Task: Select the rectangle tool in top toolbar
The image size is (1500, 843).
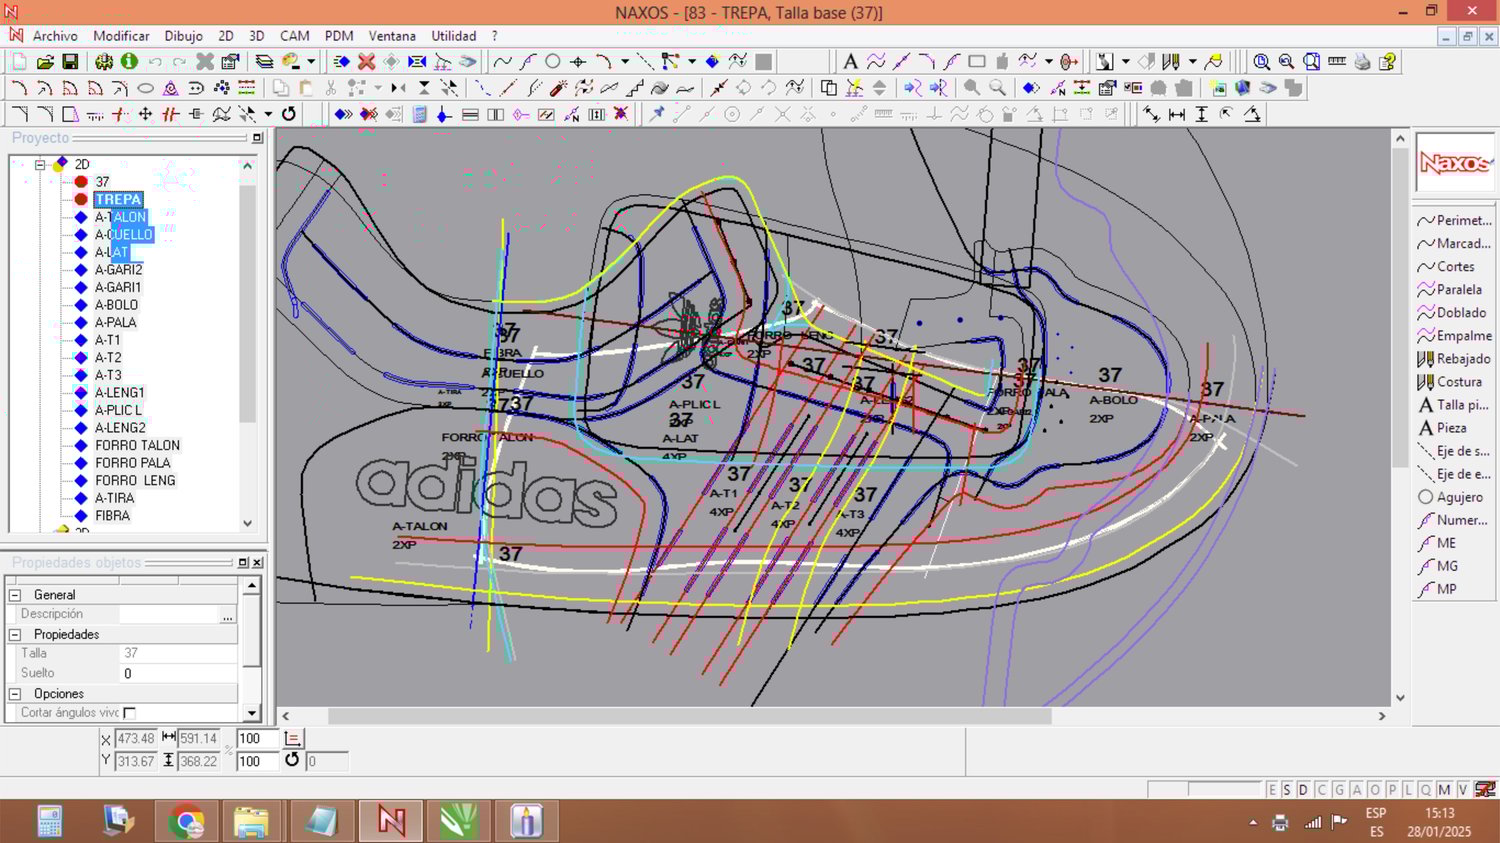Action: (976, 62)
